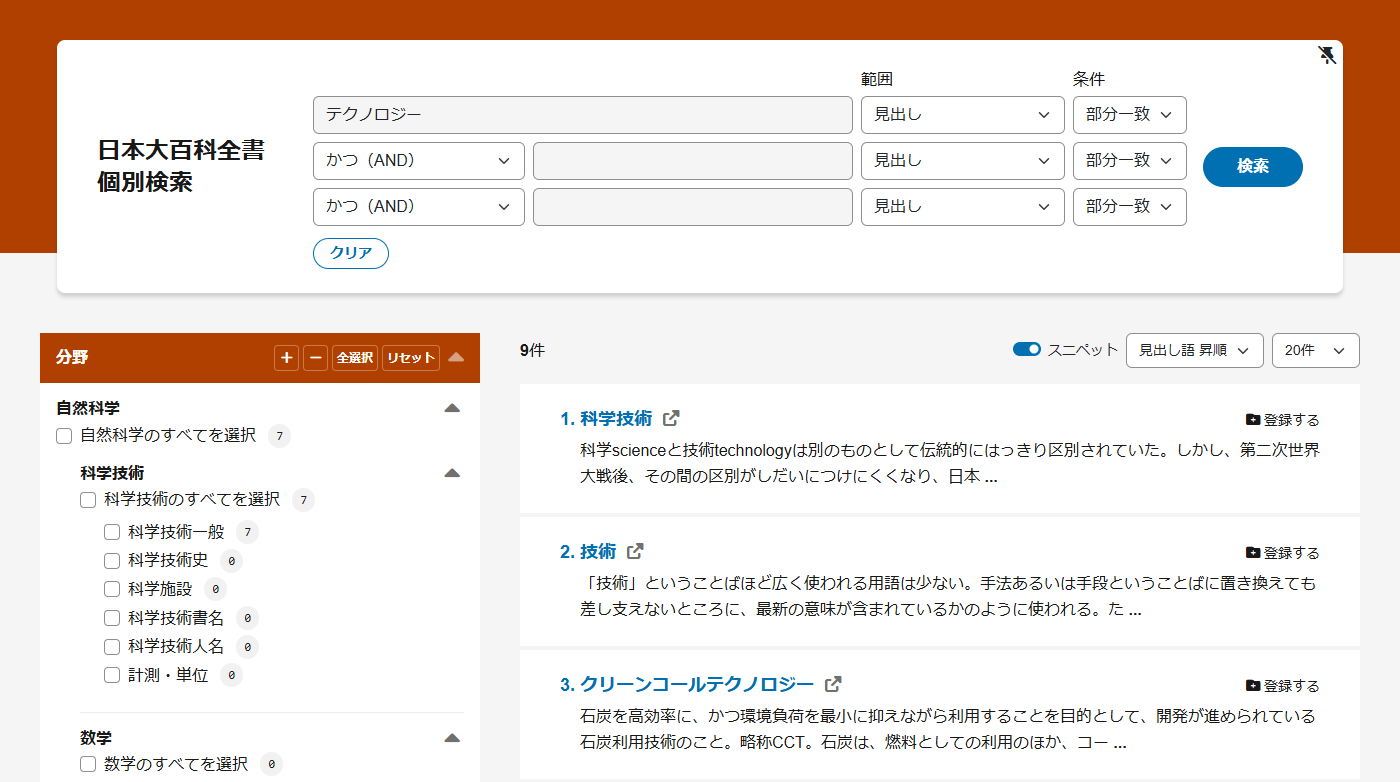Open the 条件 dropdown in the テクノロジー row
The image size is (1400, 782).
[1130, 115]
